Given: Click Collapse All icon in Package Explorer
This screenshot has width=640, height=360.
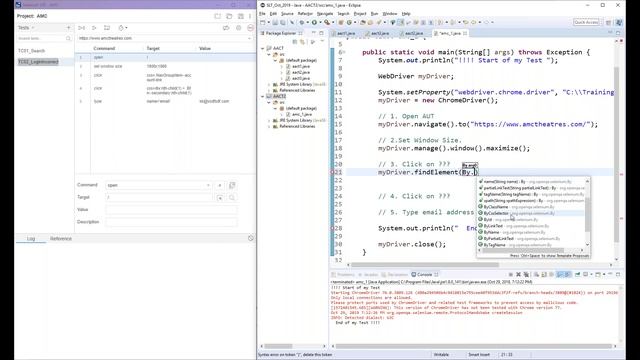Looking at the screenshot, I should click(295, 42).
